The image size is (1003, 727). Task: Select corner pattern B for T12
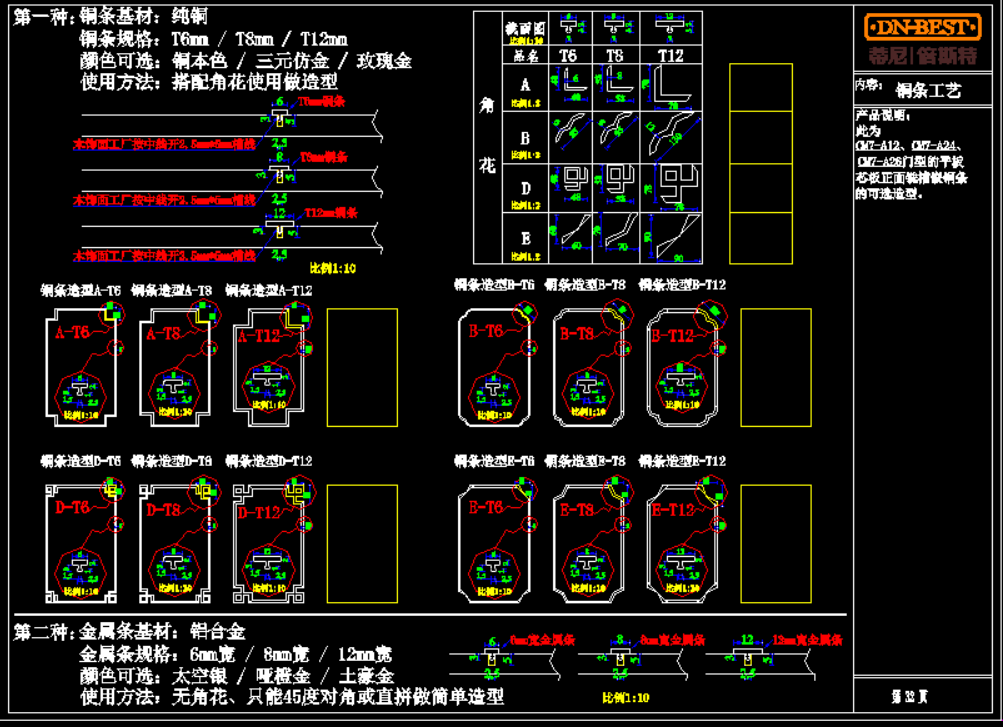point(670,134)
